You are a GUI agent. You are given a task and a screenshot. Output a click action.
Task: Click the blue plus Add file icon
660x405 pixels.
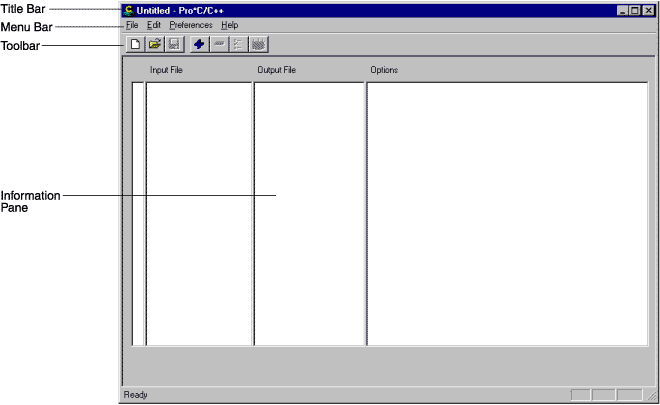click(x=200, y=45)
